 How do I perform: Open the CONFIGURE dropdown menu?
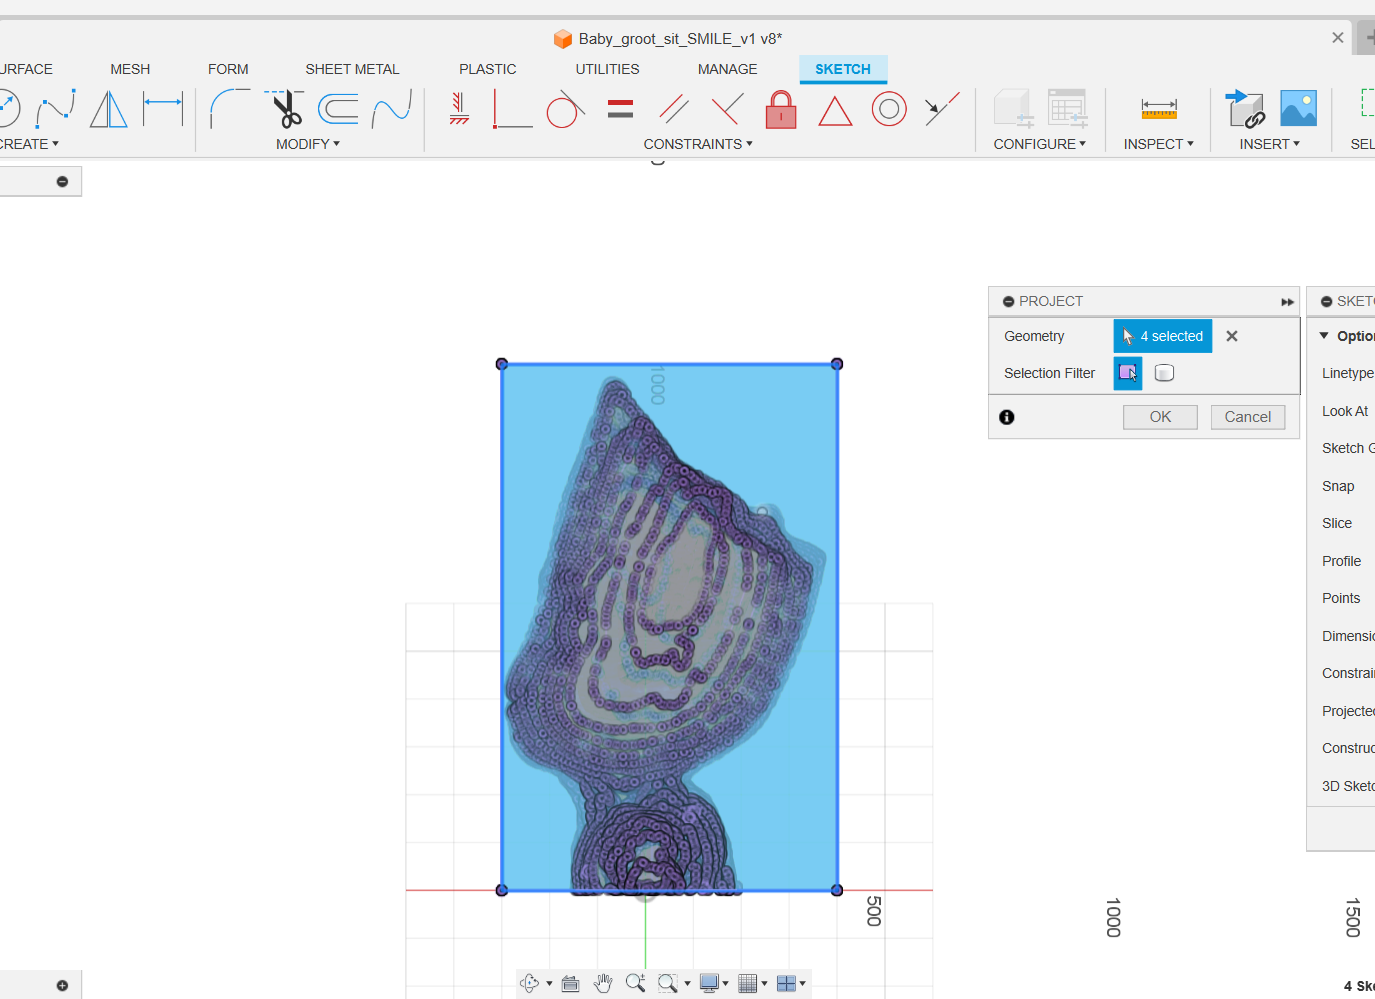[1040, 144]
